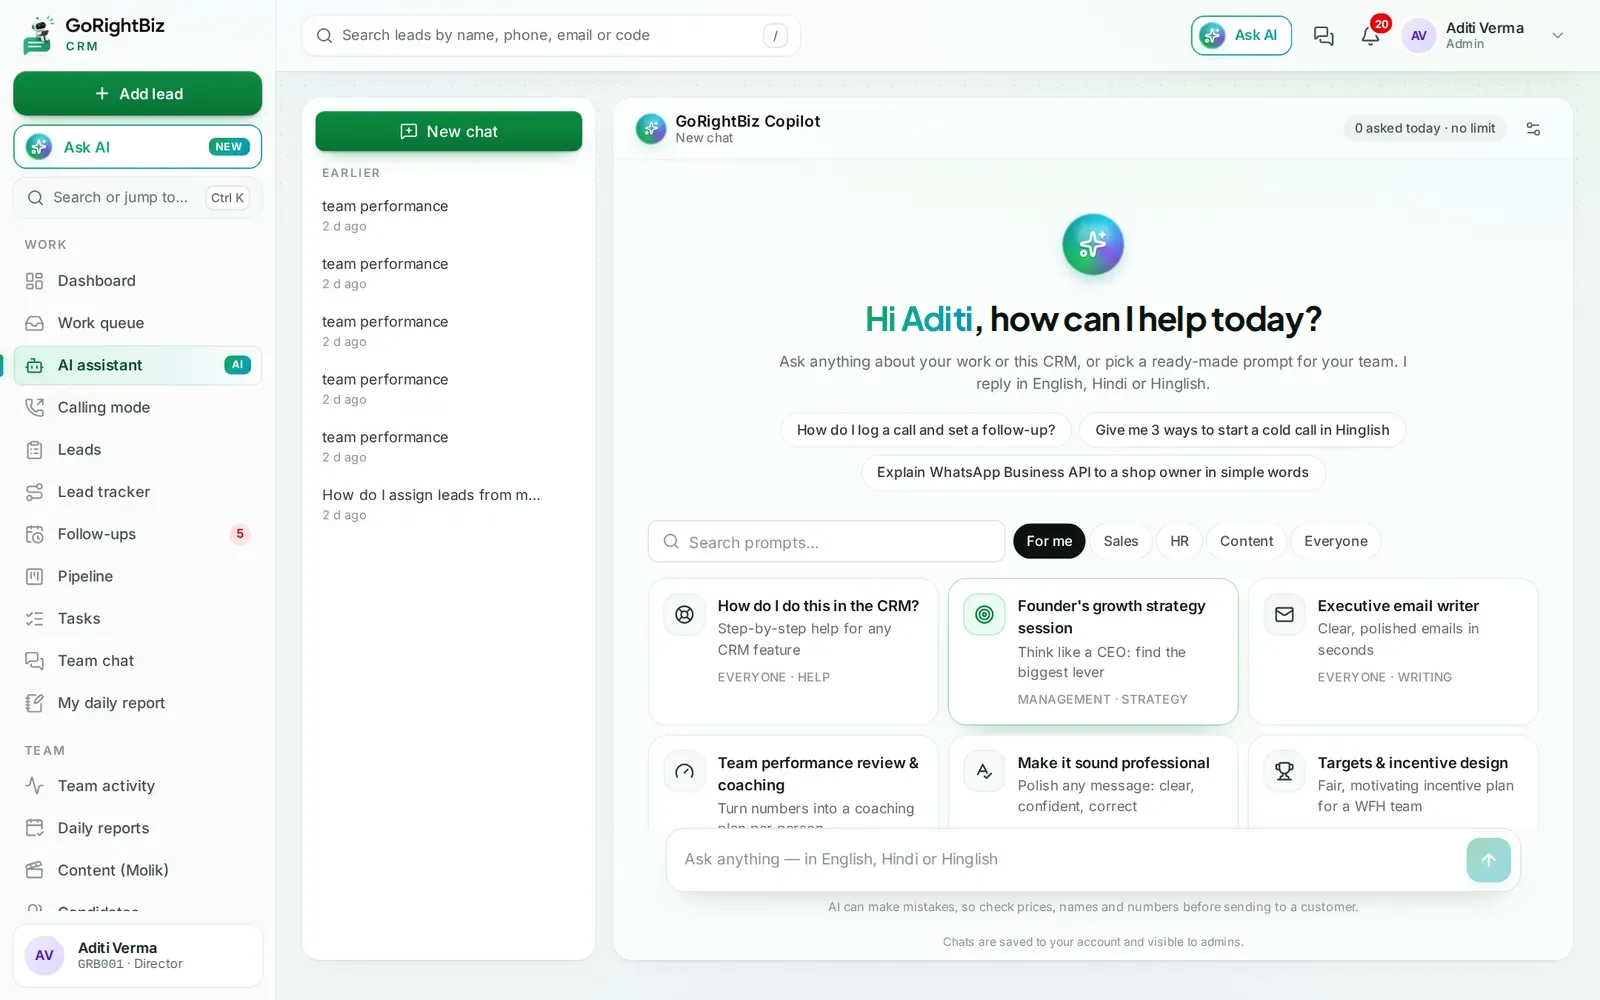Viewport: 1600px width, 1000px height.
Task: Open Daily reports in sidebar
Action: click(138, 828)
